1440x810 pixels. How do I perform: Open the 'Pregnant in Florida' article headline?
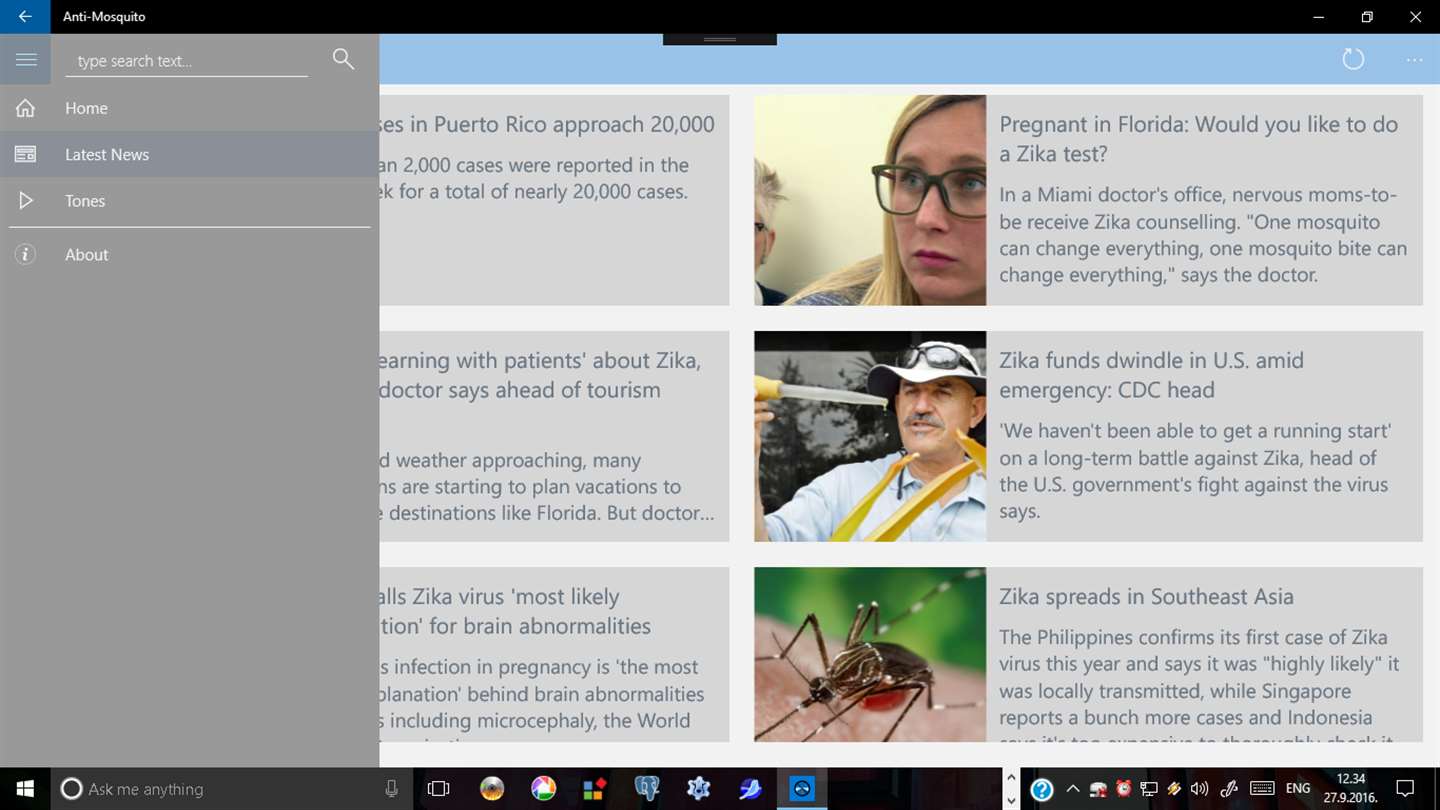click(1198, 139)
